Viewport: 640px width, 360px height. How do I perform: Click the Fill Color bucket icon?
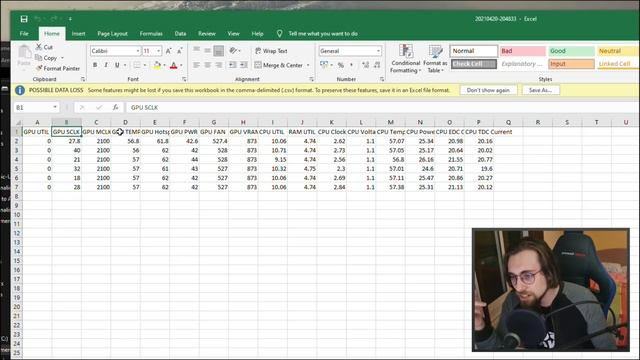click(x=157, y=65)
